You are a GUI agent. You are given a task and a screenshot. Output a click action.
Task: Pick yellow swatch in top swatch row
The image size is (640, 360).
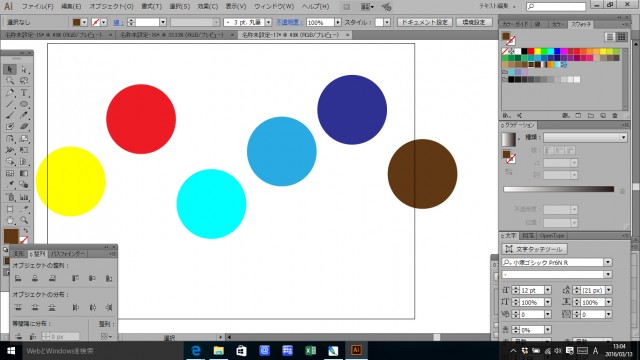[x=537, y=51]
